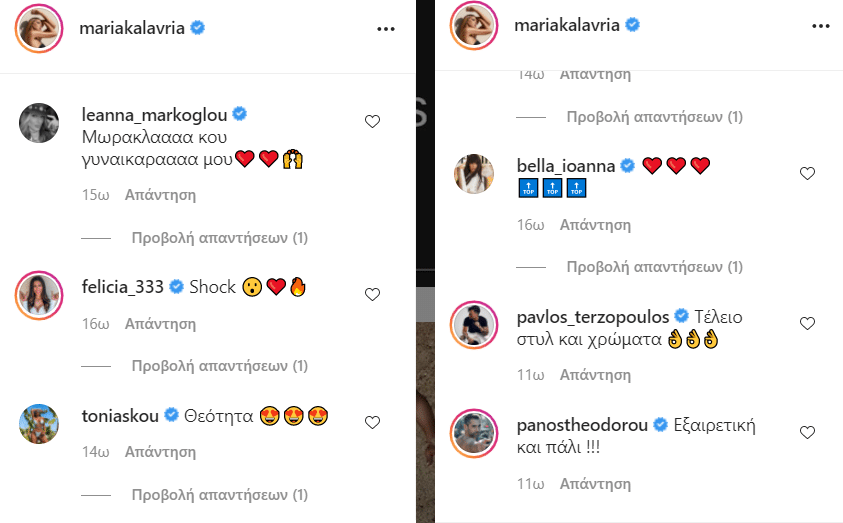Screen dimensions: 843x523
Task: Open the mariakalavria username in the left header
Action: pyautogui.click(x=132, y=28)
